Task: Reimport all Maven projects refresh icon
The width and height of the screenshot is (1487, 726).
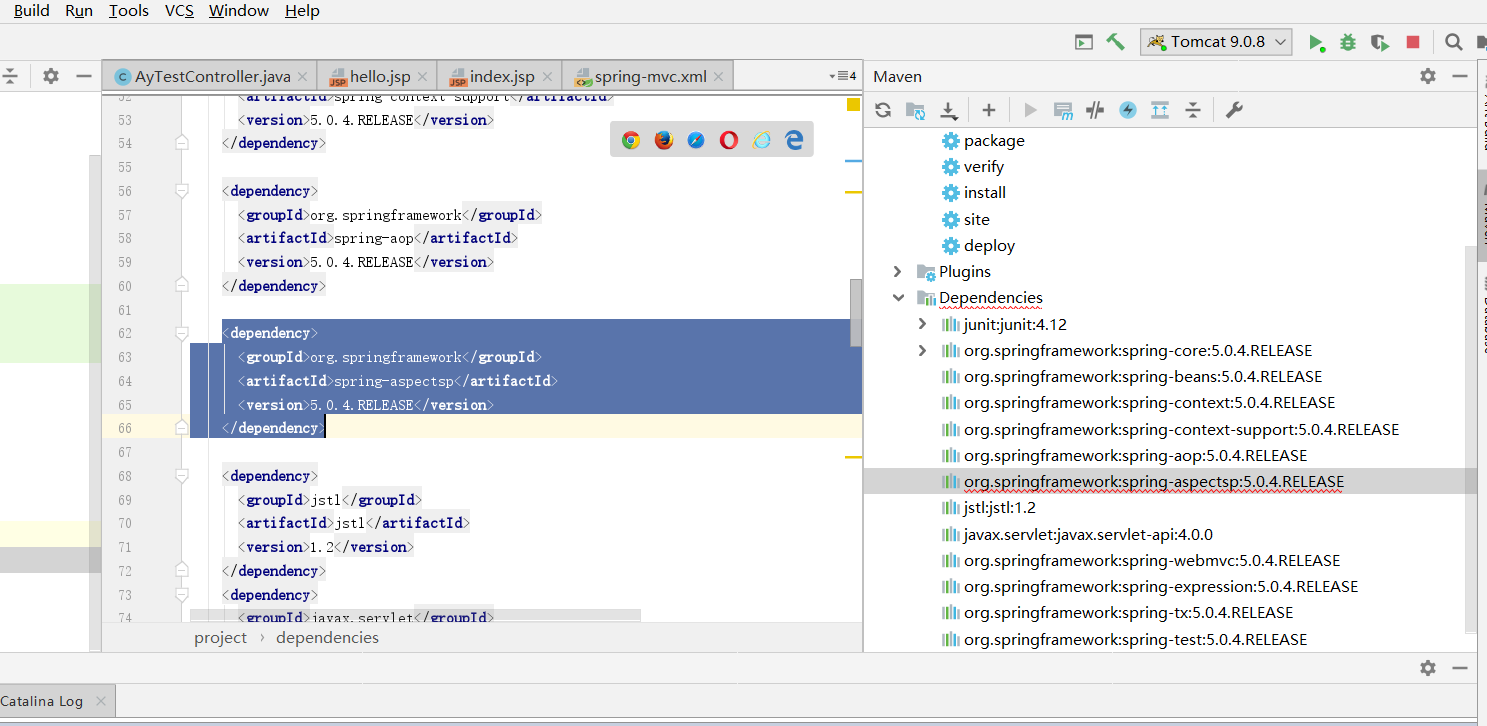Action: (883, 110)
